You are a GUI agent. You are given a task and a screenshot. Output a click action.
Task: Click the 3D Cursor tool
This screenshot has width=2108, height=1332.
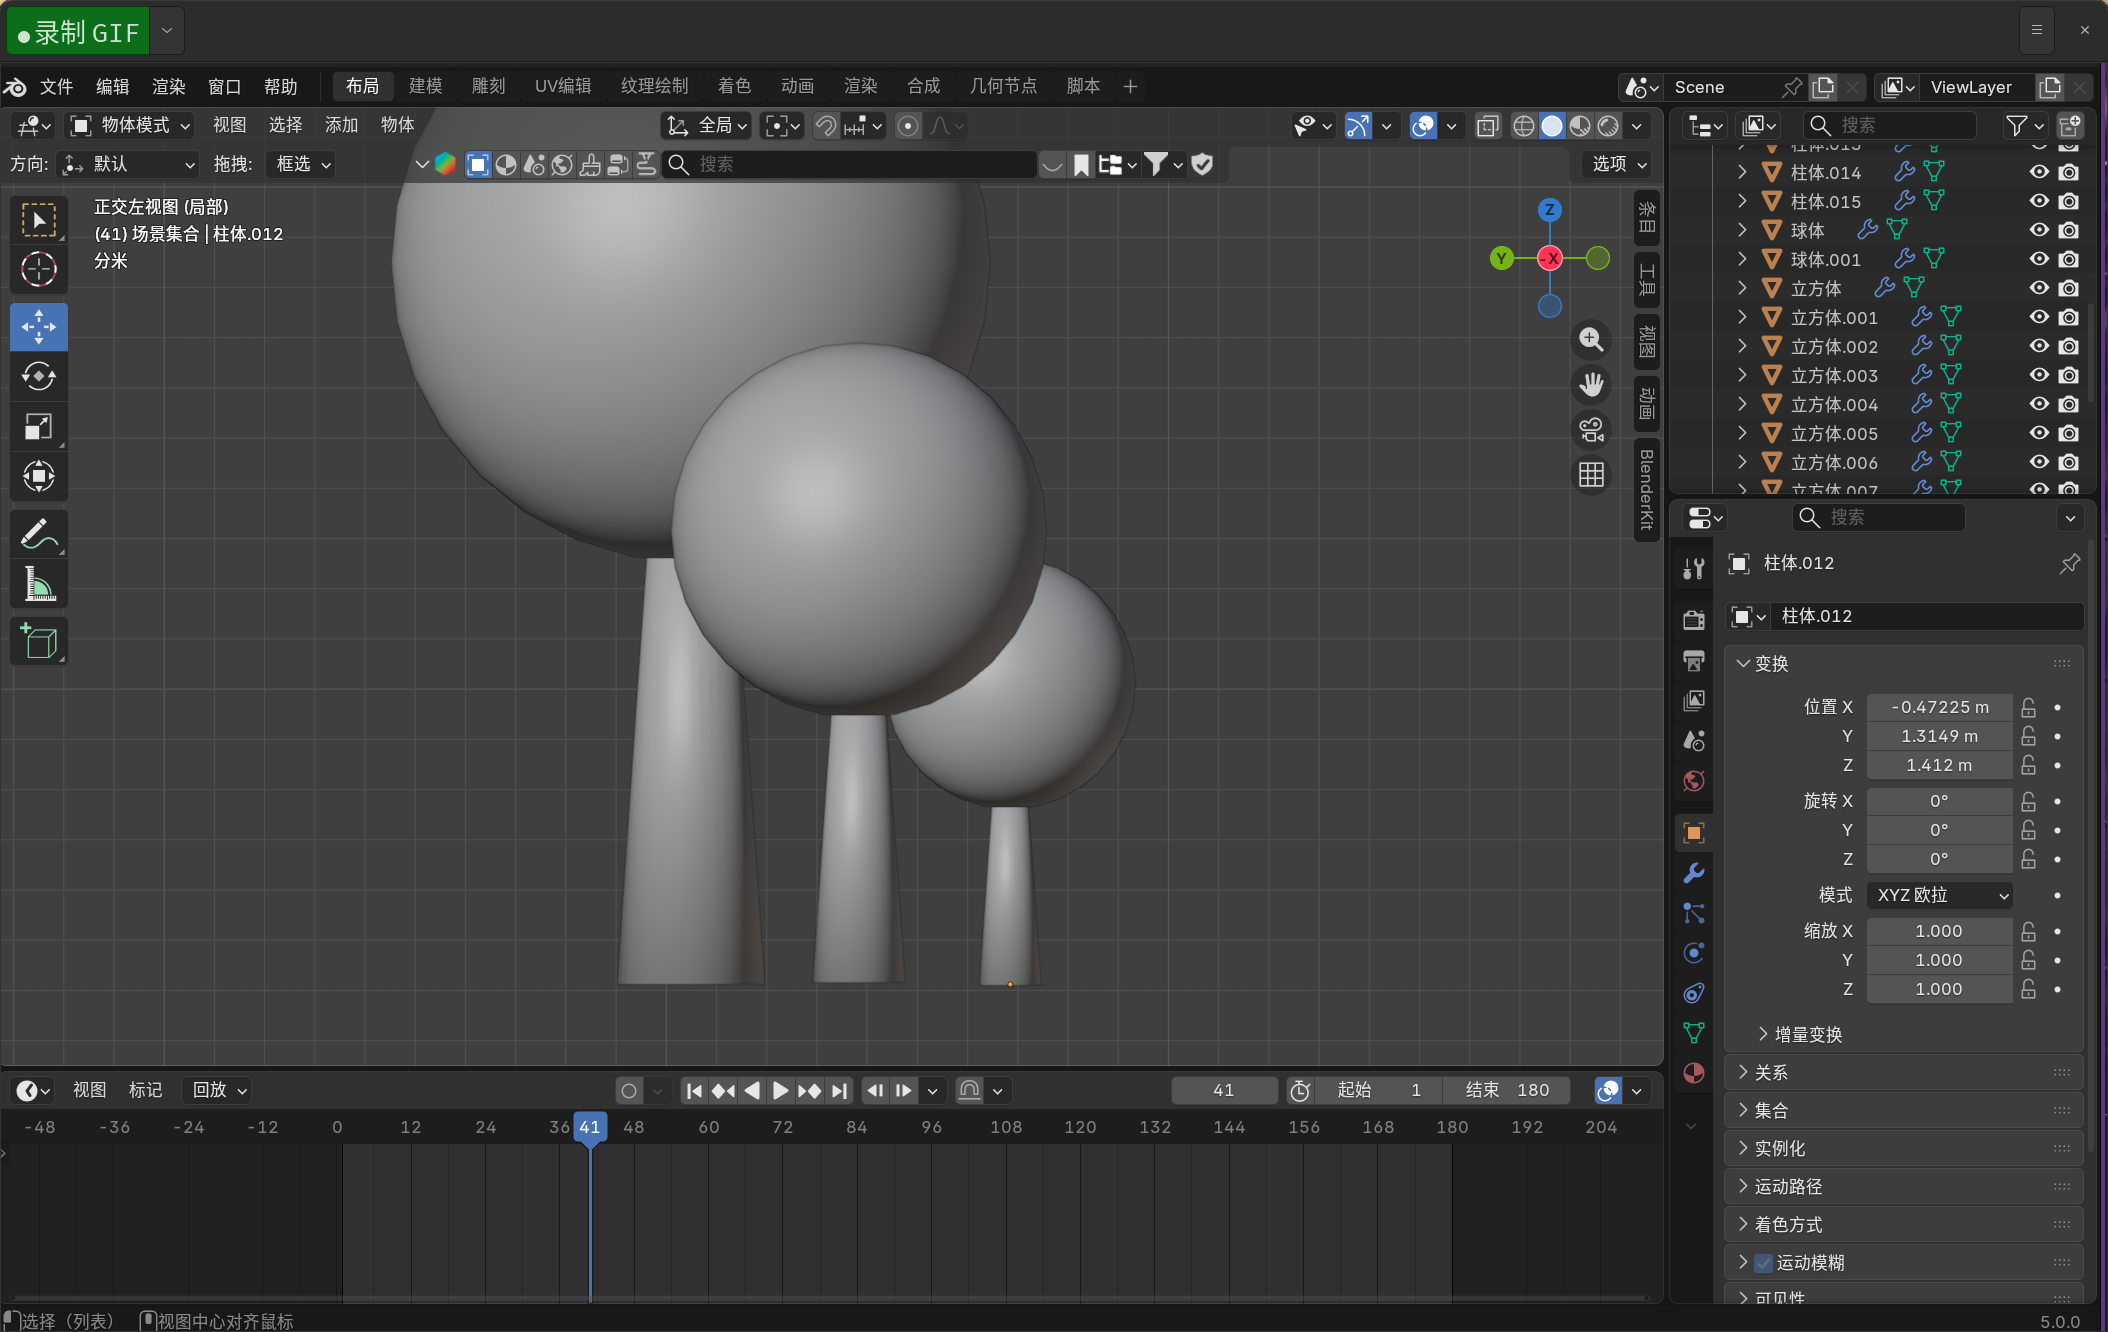39,269
